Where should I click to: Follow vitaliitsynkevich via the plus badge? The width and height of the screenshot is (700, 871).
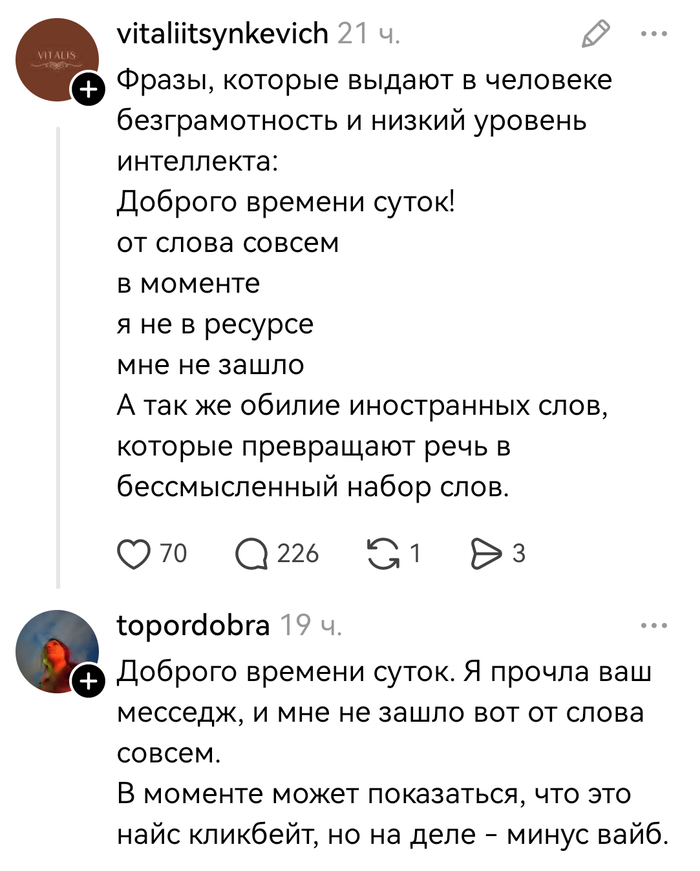tap(90, 90)
